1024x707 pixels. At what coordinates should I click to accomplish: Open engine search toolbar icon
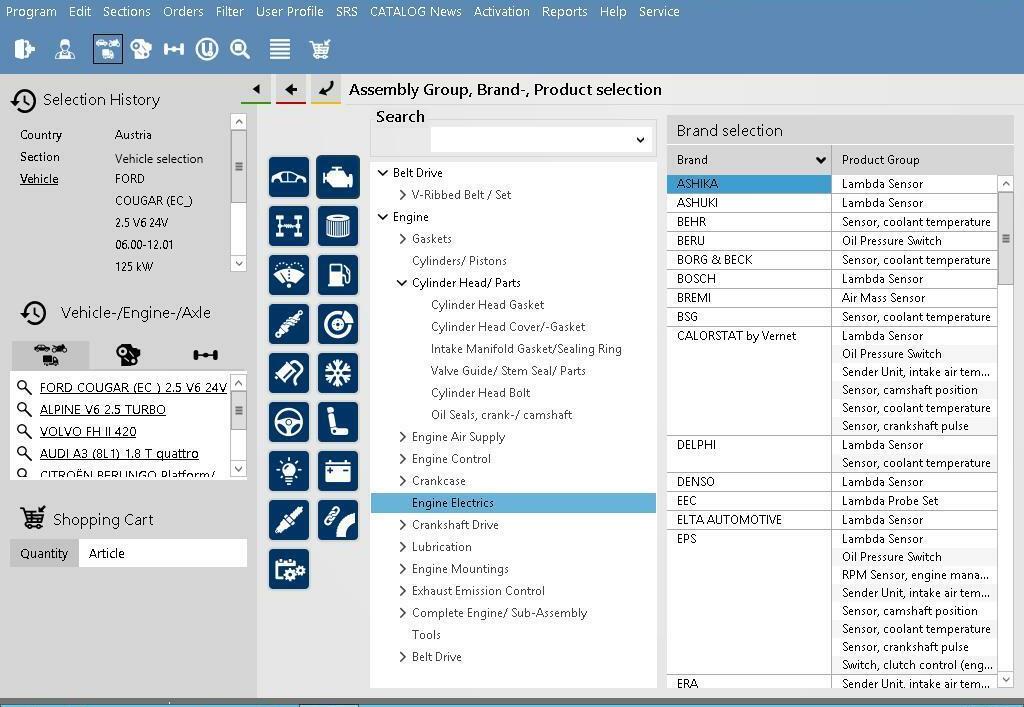tap(141, 49)
